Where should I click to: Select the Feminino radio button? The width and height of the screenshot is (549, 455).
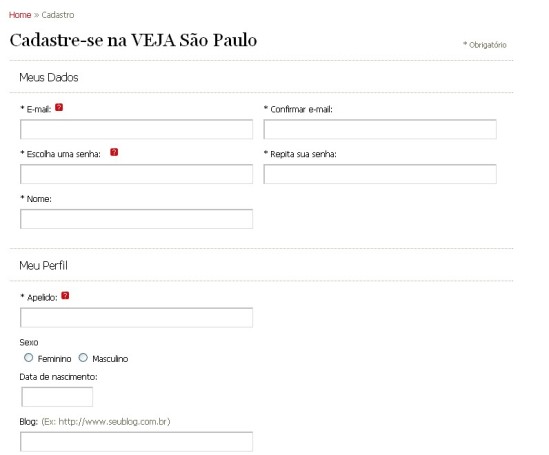pyautogui.click(x=28, y=358)
